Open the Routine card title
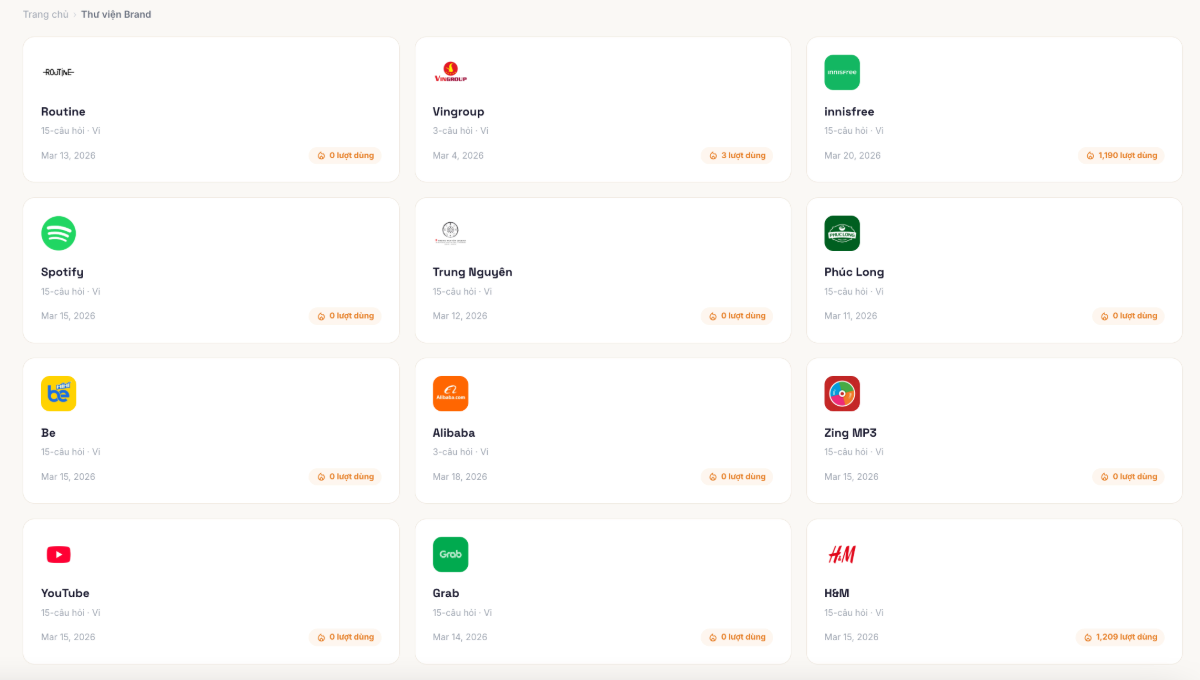The height and width of the screenshot is (680, 1200). 63,112
